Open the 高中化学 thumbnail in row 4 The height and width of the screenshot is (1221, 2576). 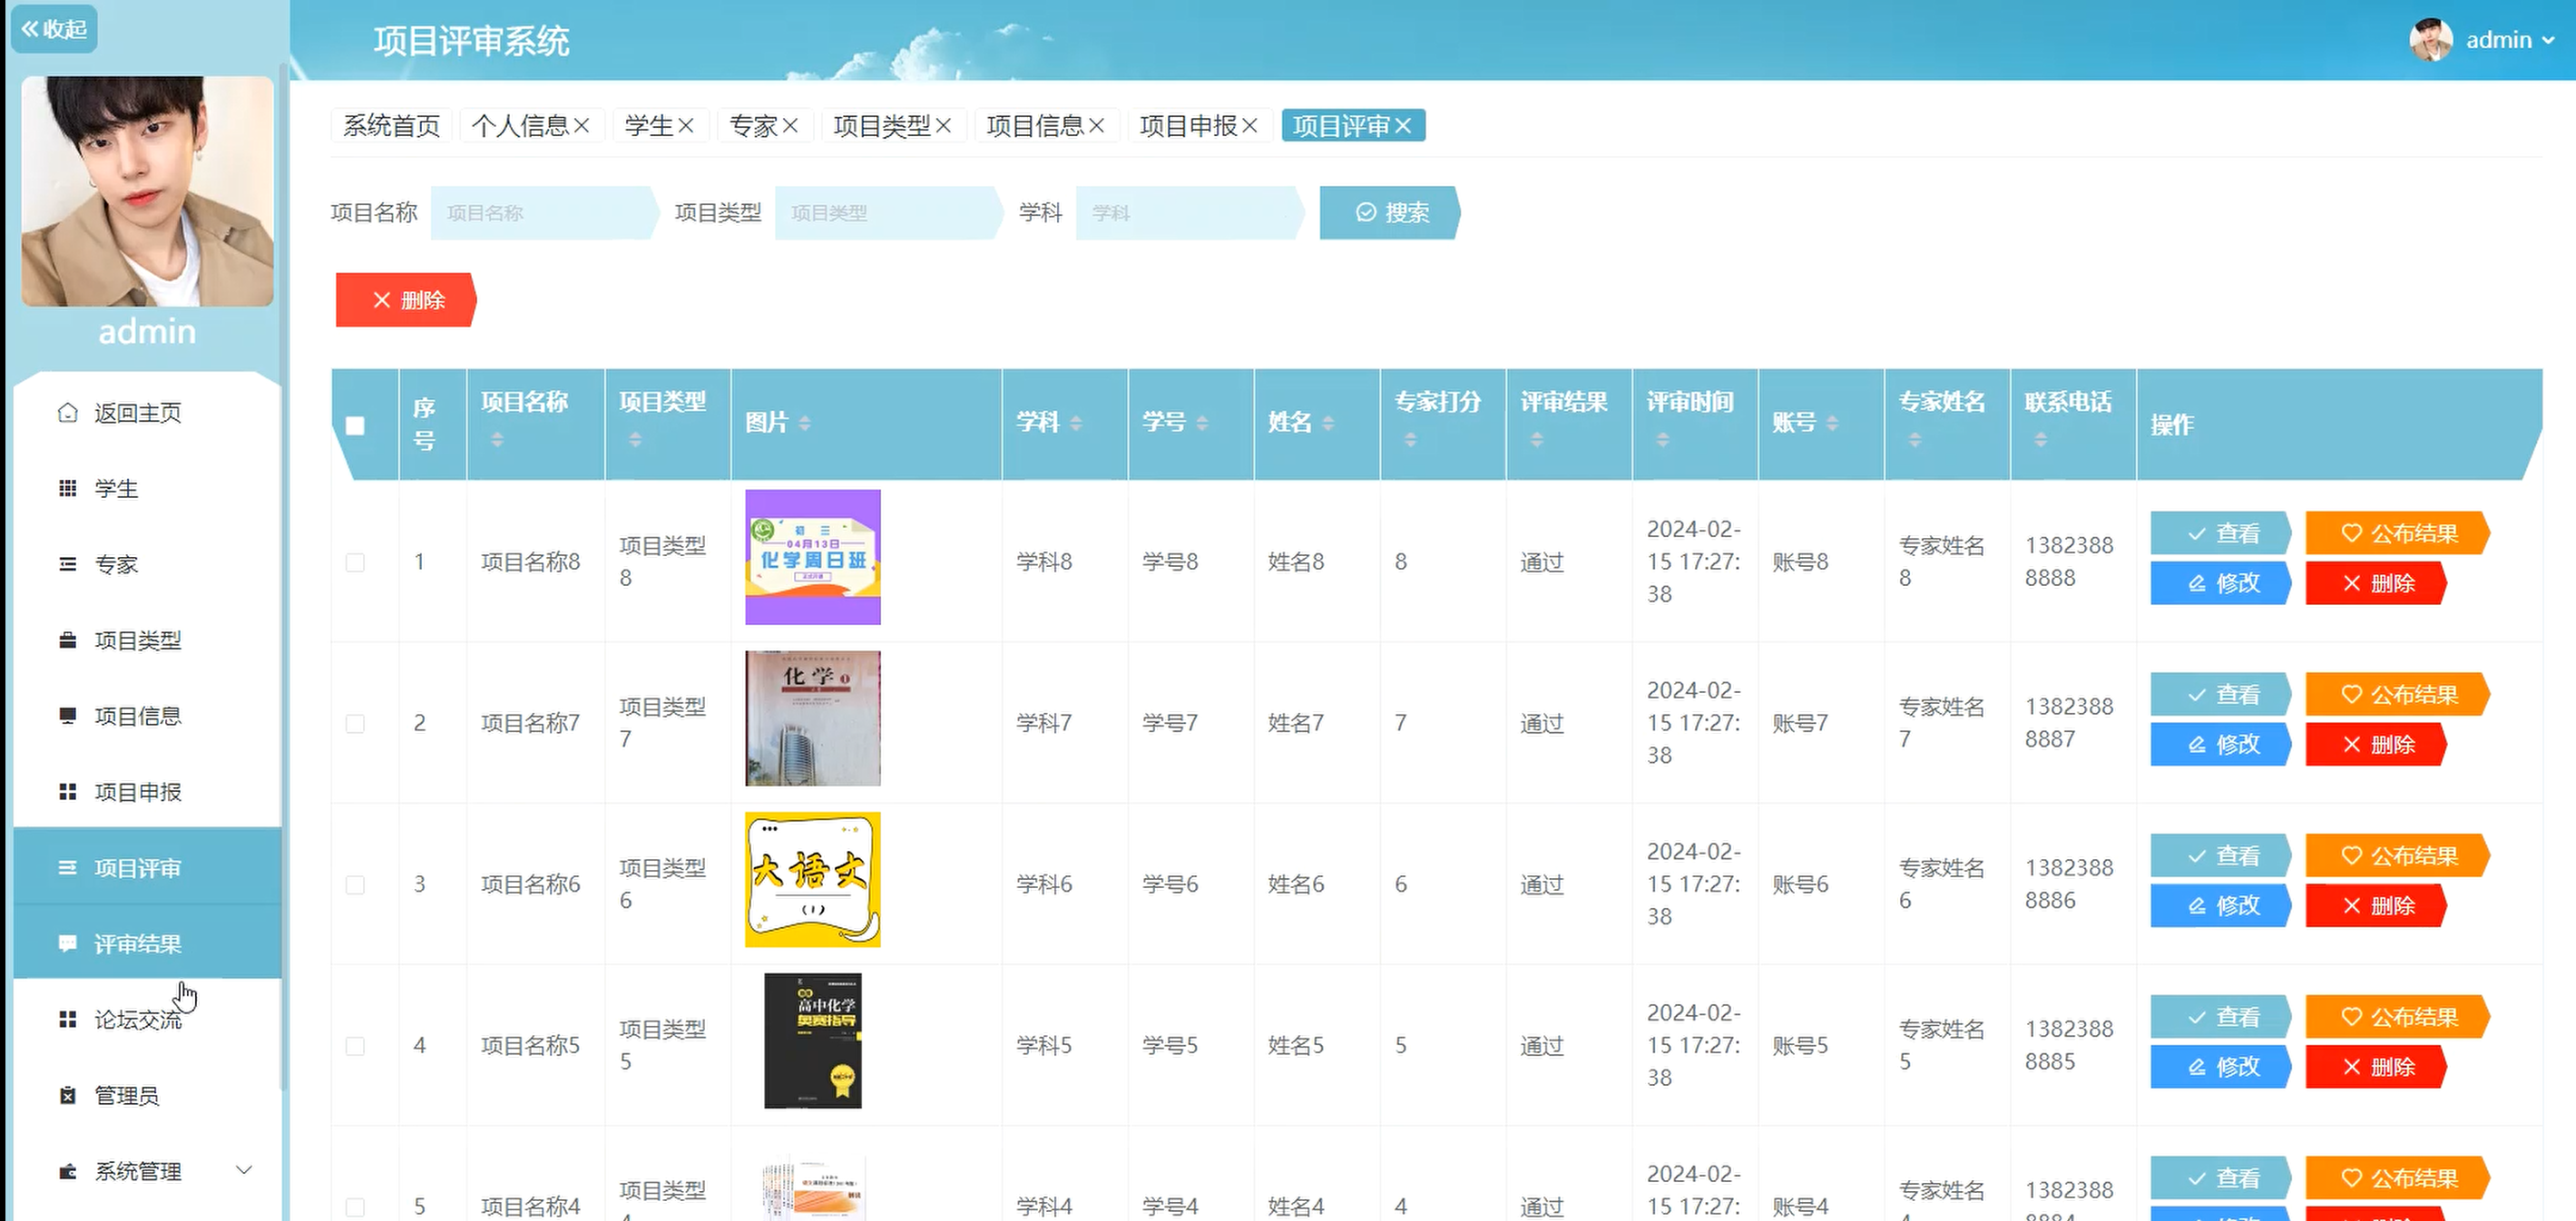(812, 1040)
